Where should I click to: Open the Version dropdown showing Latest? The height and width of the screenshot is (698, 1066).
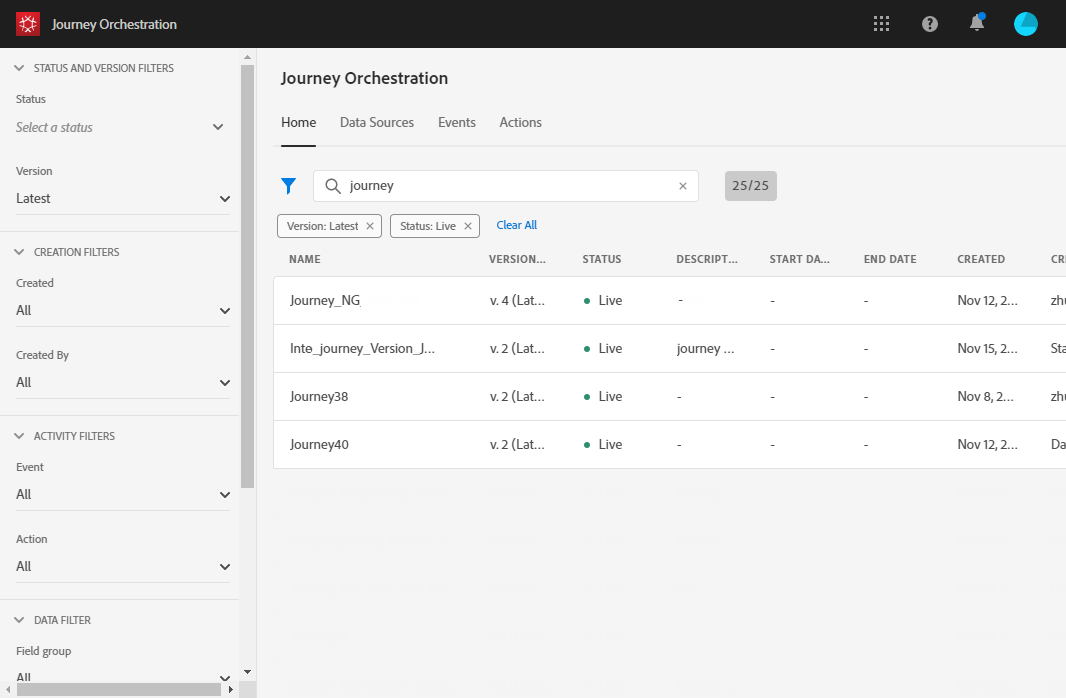pos(120,198)
